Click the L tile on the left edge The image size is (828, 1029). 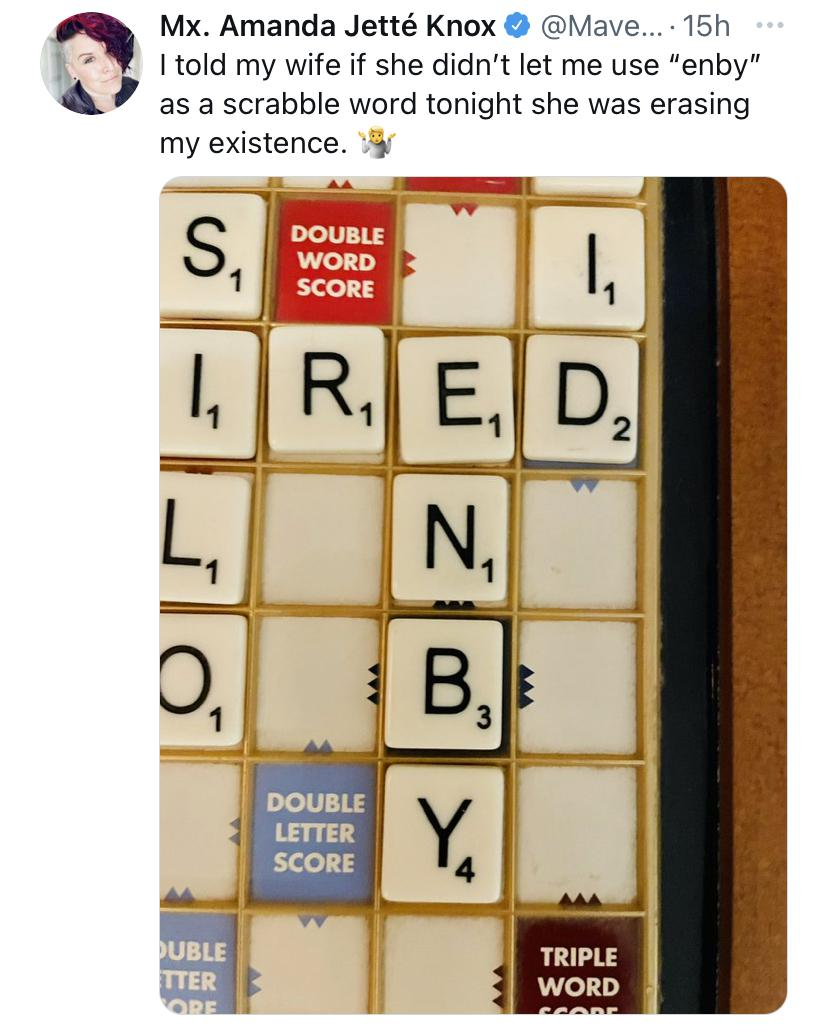pos(205,536)
